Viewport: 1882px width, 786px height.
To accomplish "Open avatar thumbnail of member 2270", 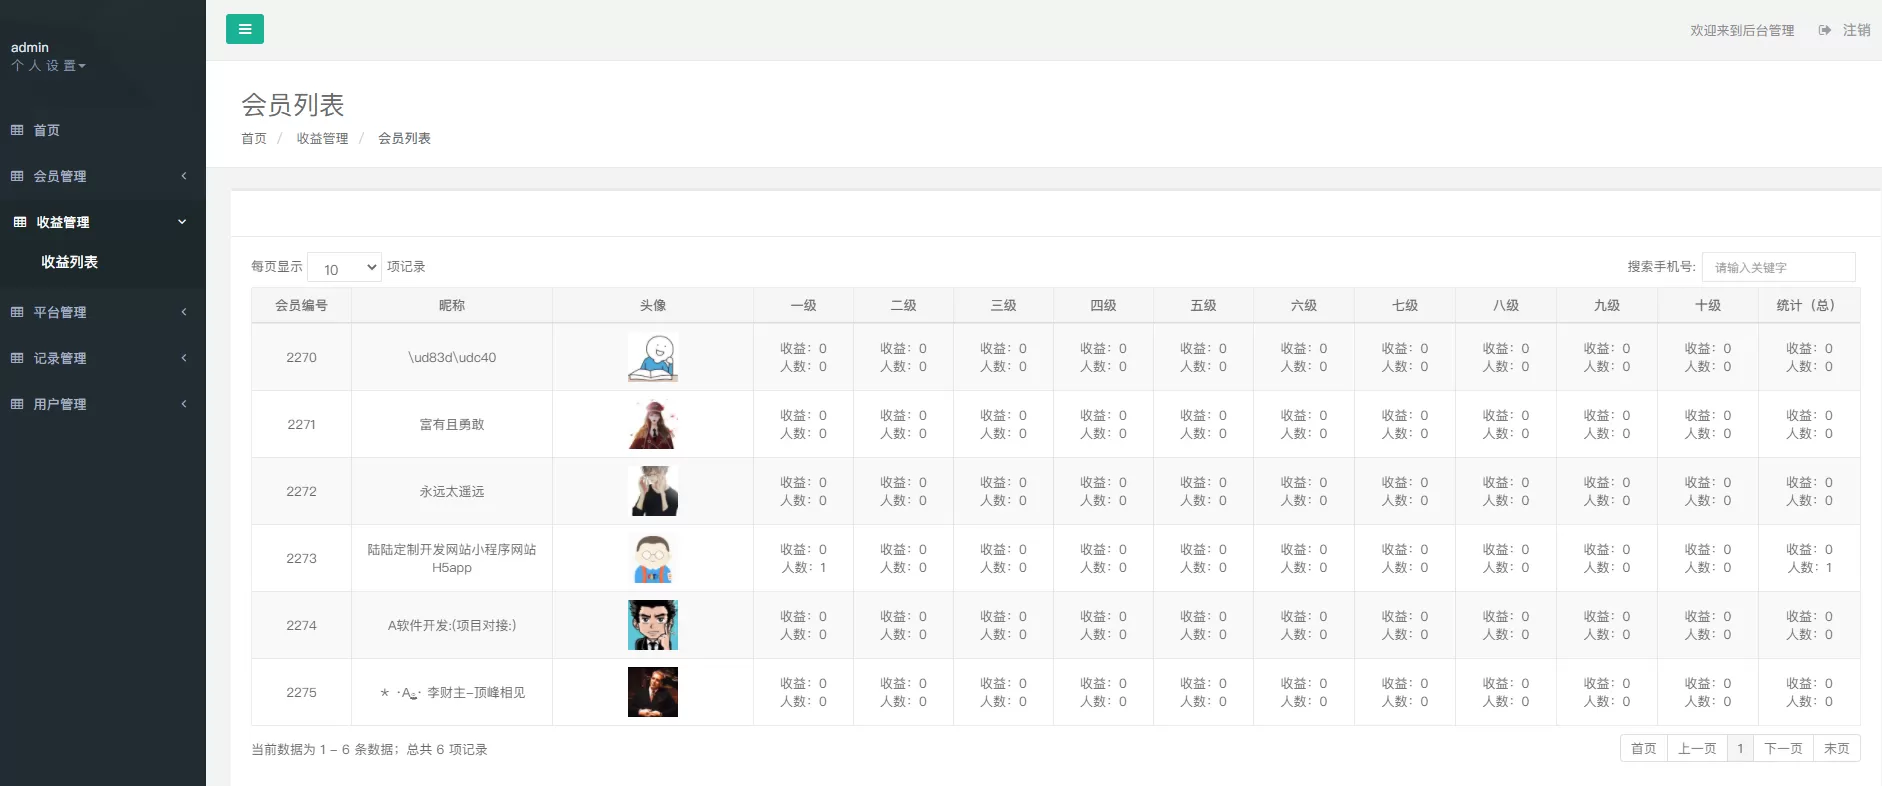I will point(652,357).
